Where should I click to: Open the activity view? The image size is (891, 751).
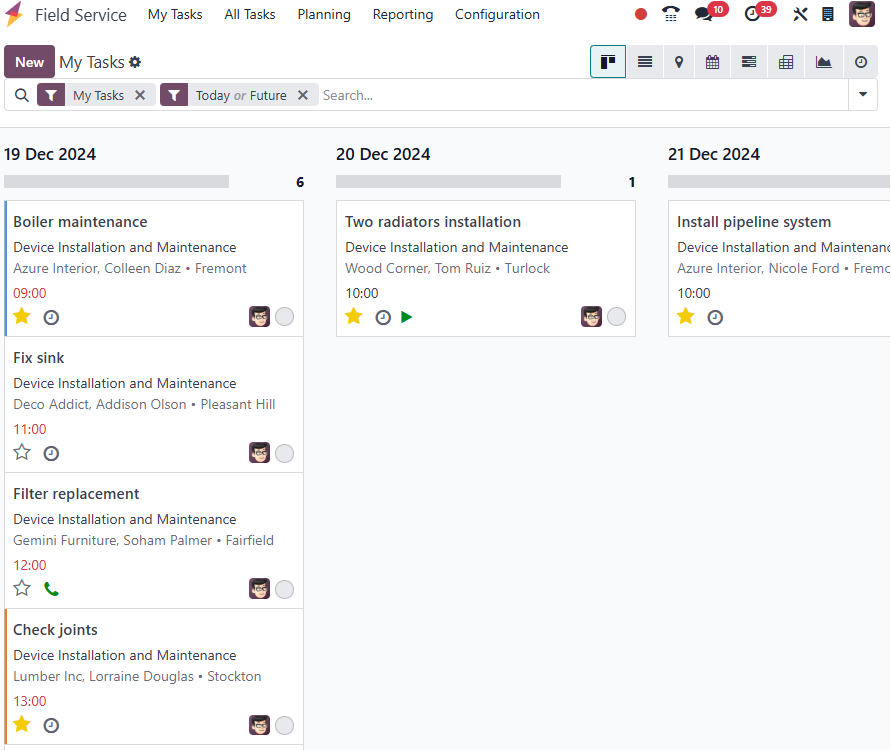pos(861,62)
